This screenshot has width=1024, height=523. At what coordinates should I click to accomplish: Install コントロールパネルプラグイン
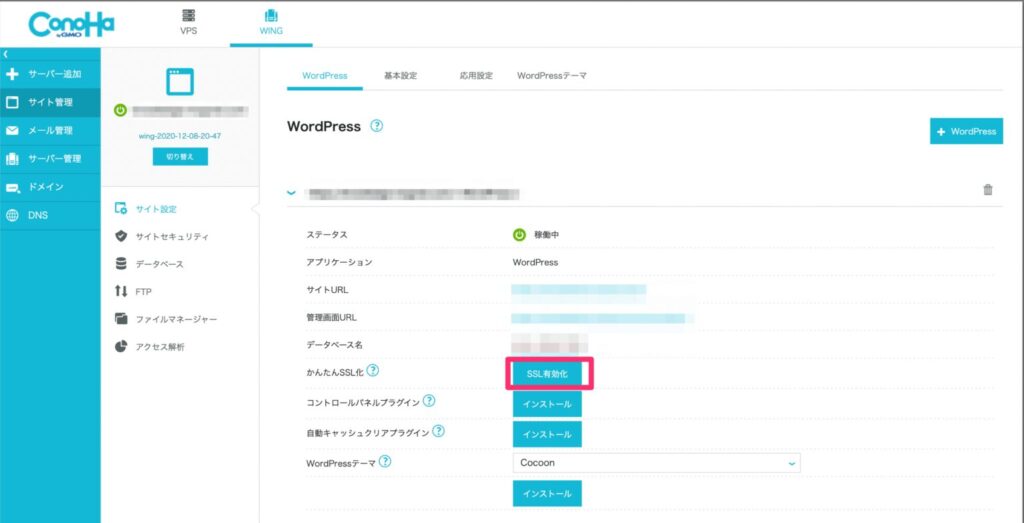[547, 404]
